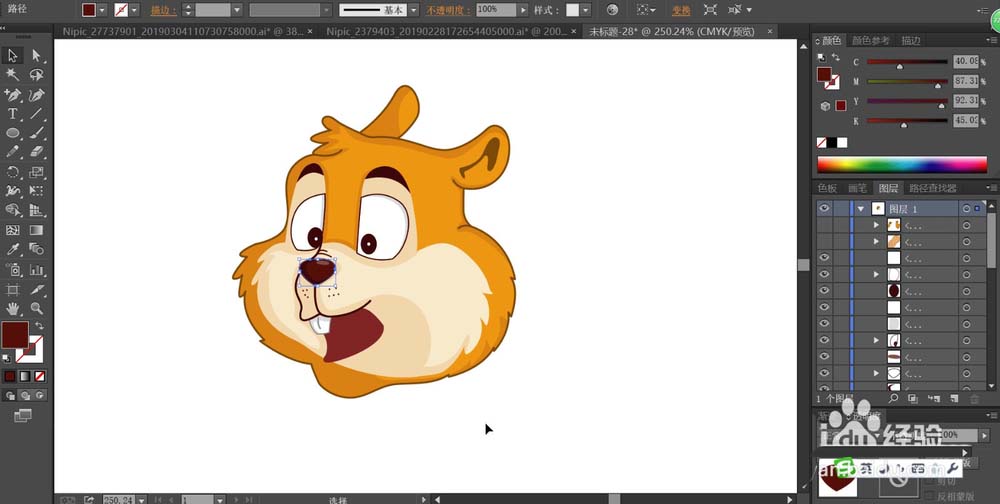Click the CMYK color spectrum bar

(x=902, y=164)
